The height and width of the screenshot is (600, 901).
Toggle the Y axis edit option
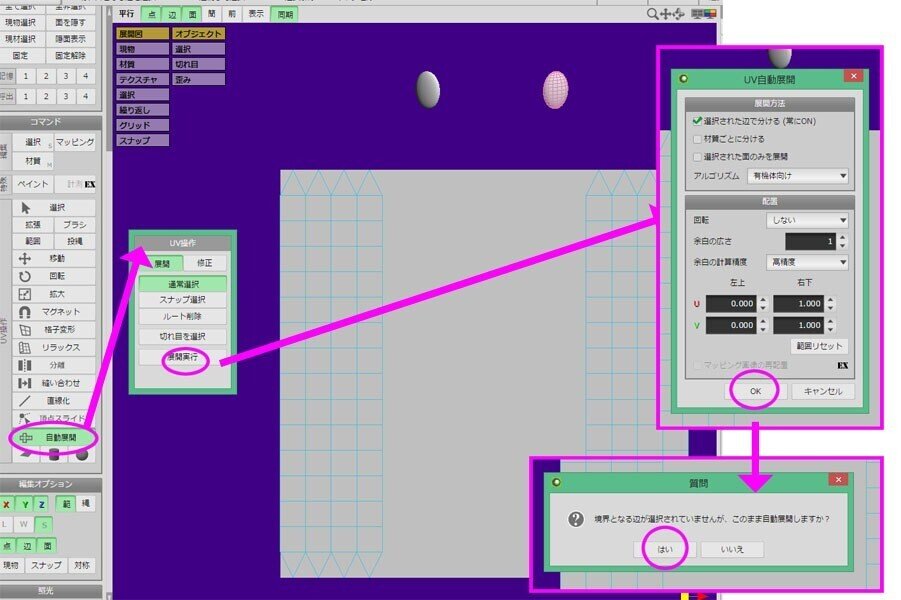click(25, 505)
